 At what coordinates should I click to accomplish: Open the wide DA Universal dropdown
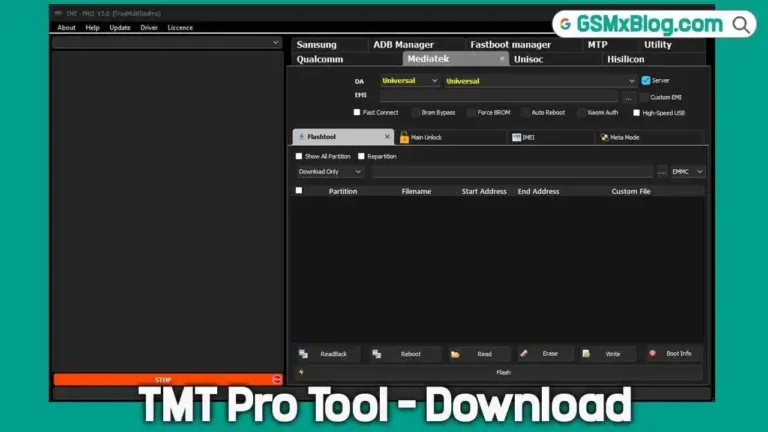[540, 81]
